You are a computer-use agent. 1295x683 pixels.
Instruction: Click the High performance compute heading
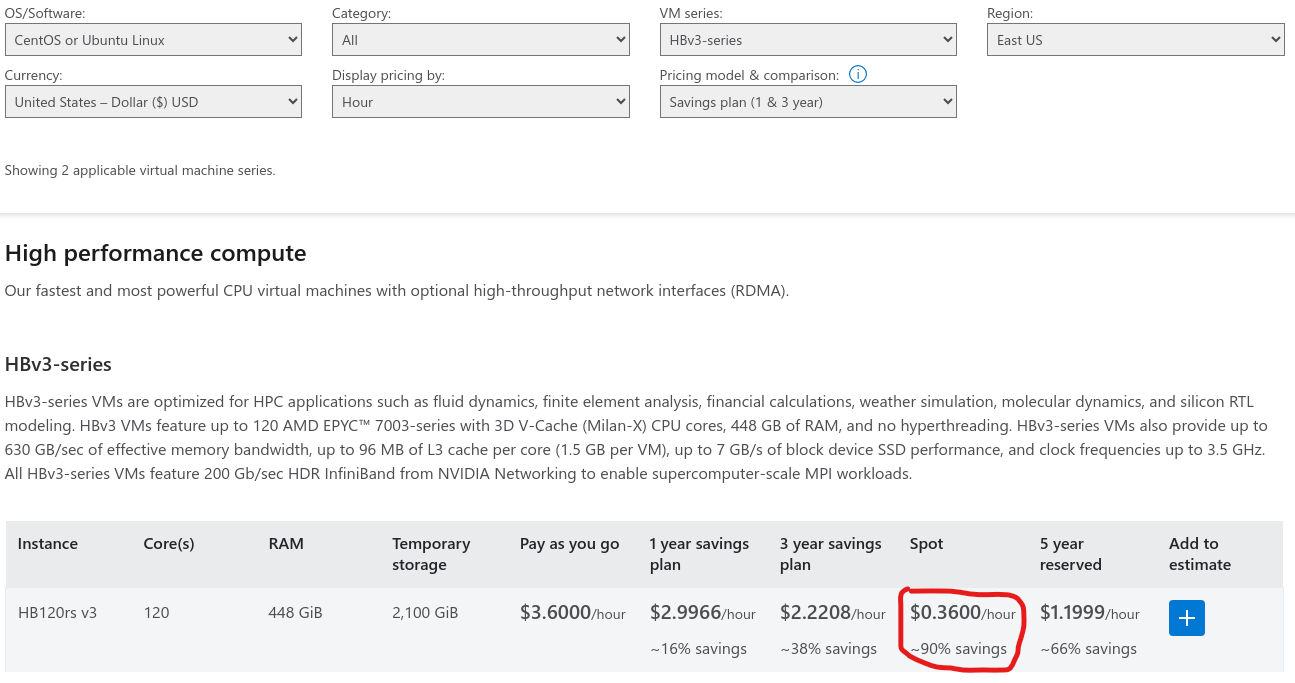(156, 254)
